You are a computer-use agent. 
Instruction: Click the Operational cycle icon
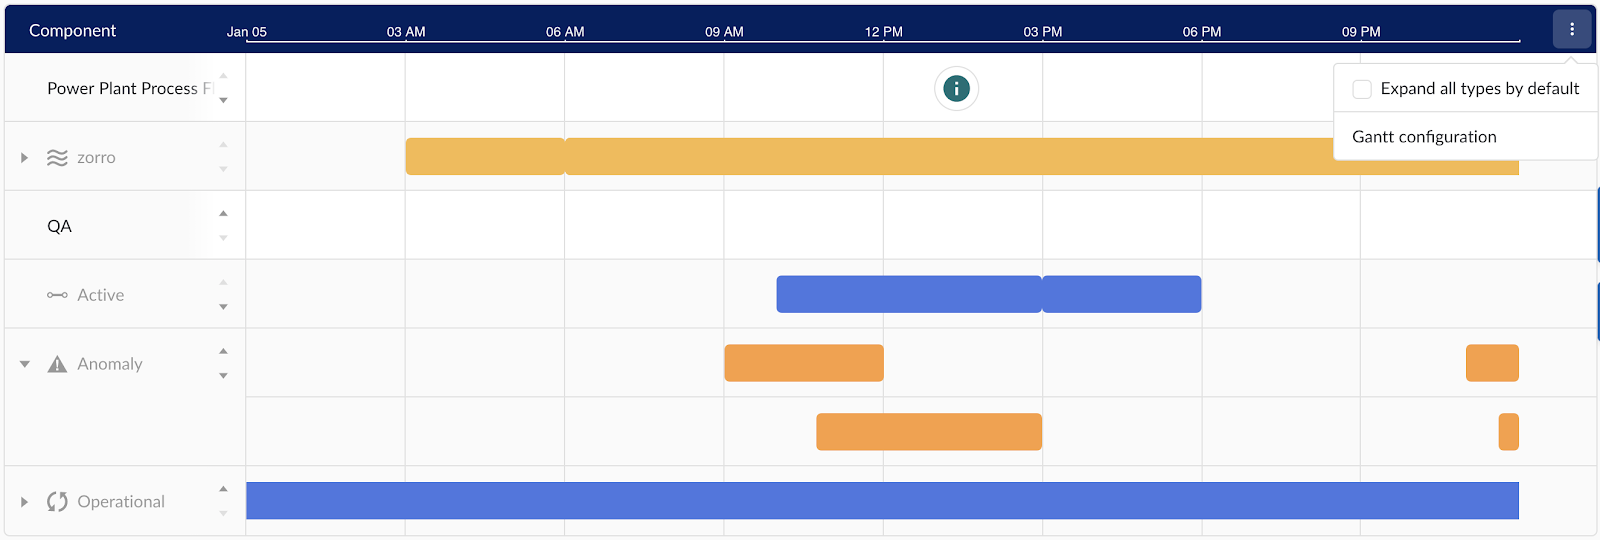click(x=58, y=502)
